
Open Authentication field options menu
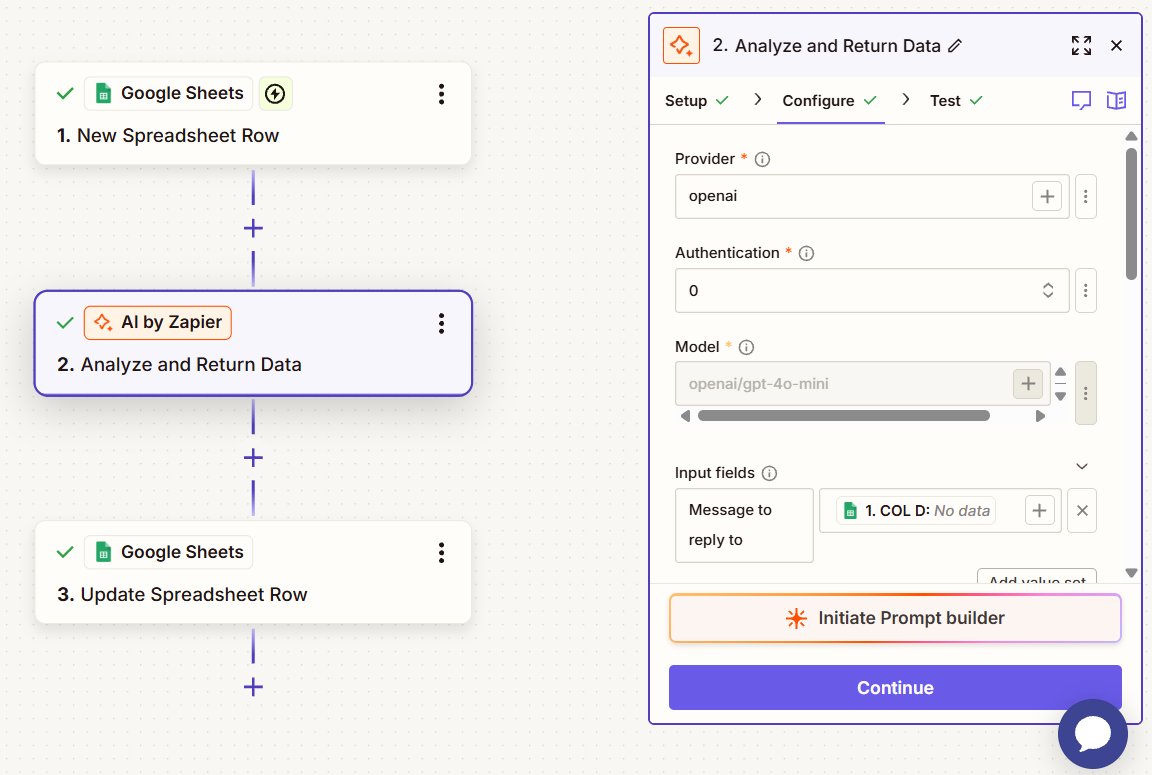click(x=1086, y=290)
